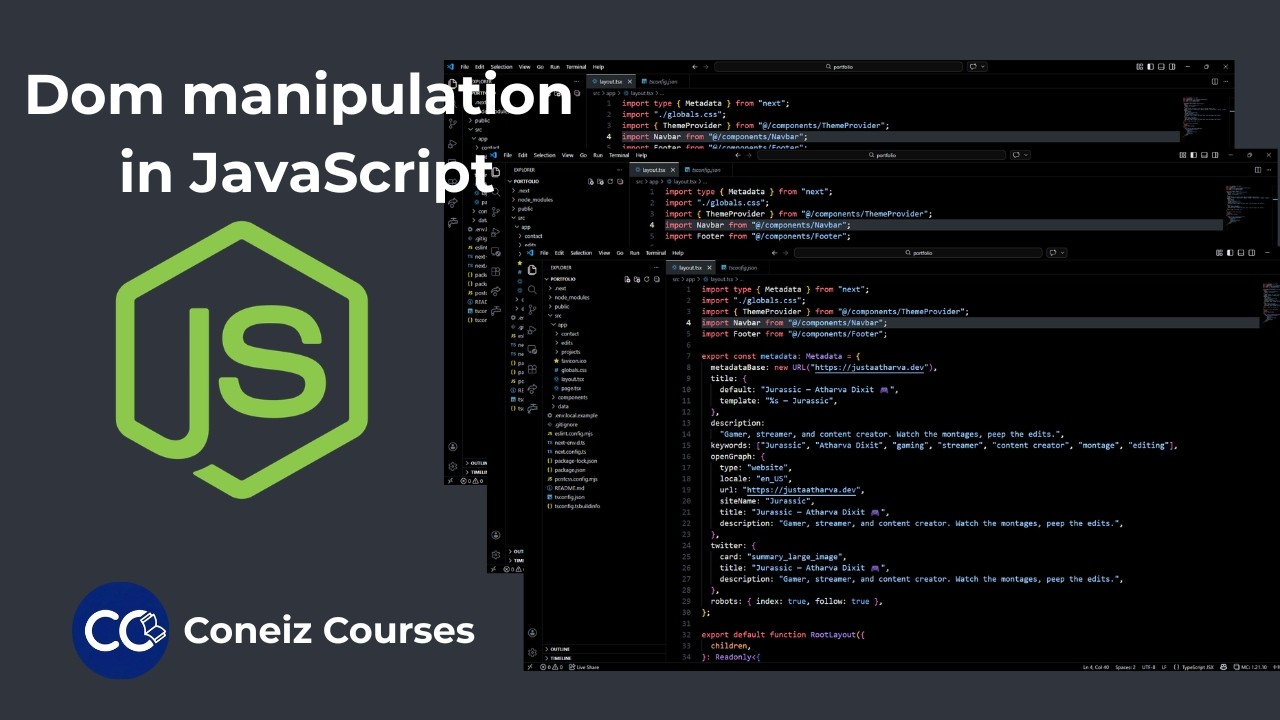This screenshot has height=720, width=1280.
Task: Go forward using front window title bar arrow
Action: pos(785,253)
